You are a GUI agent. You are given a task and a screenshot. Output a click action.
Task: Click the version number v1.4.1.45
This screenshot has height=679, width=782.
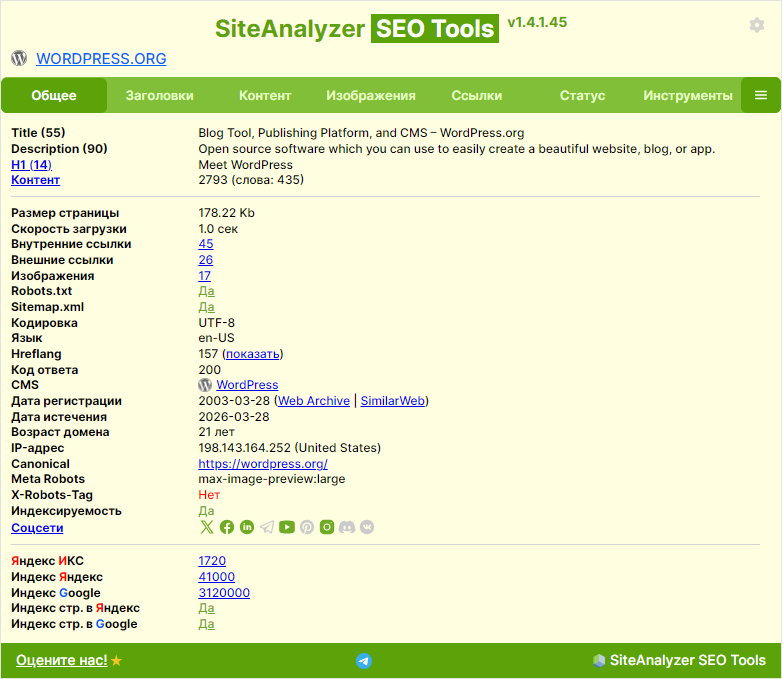[537, 22]
